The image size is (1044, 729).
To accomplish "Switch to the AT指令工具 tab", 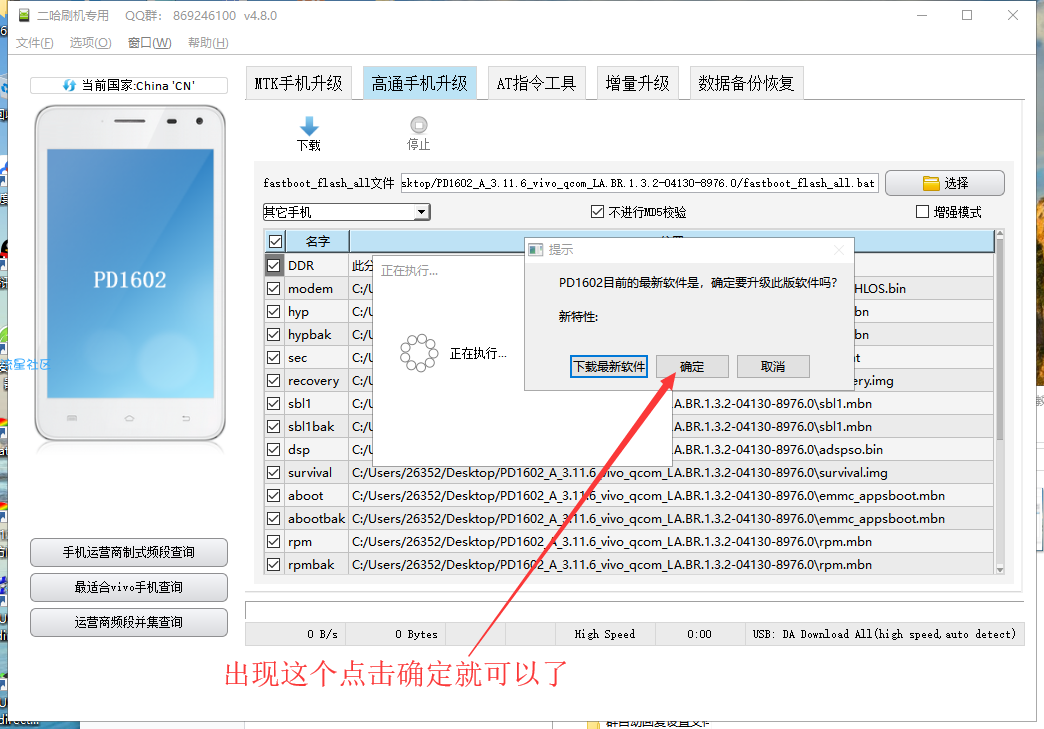I will coord(536,83).
